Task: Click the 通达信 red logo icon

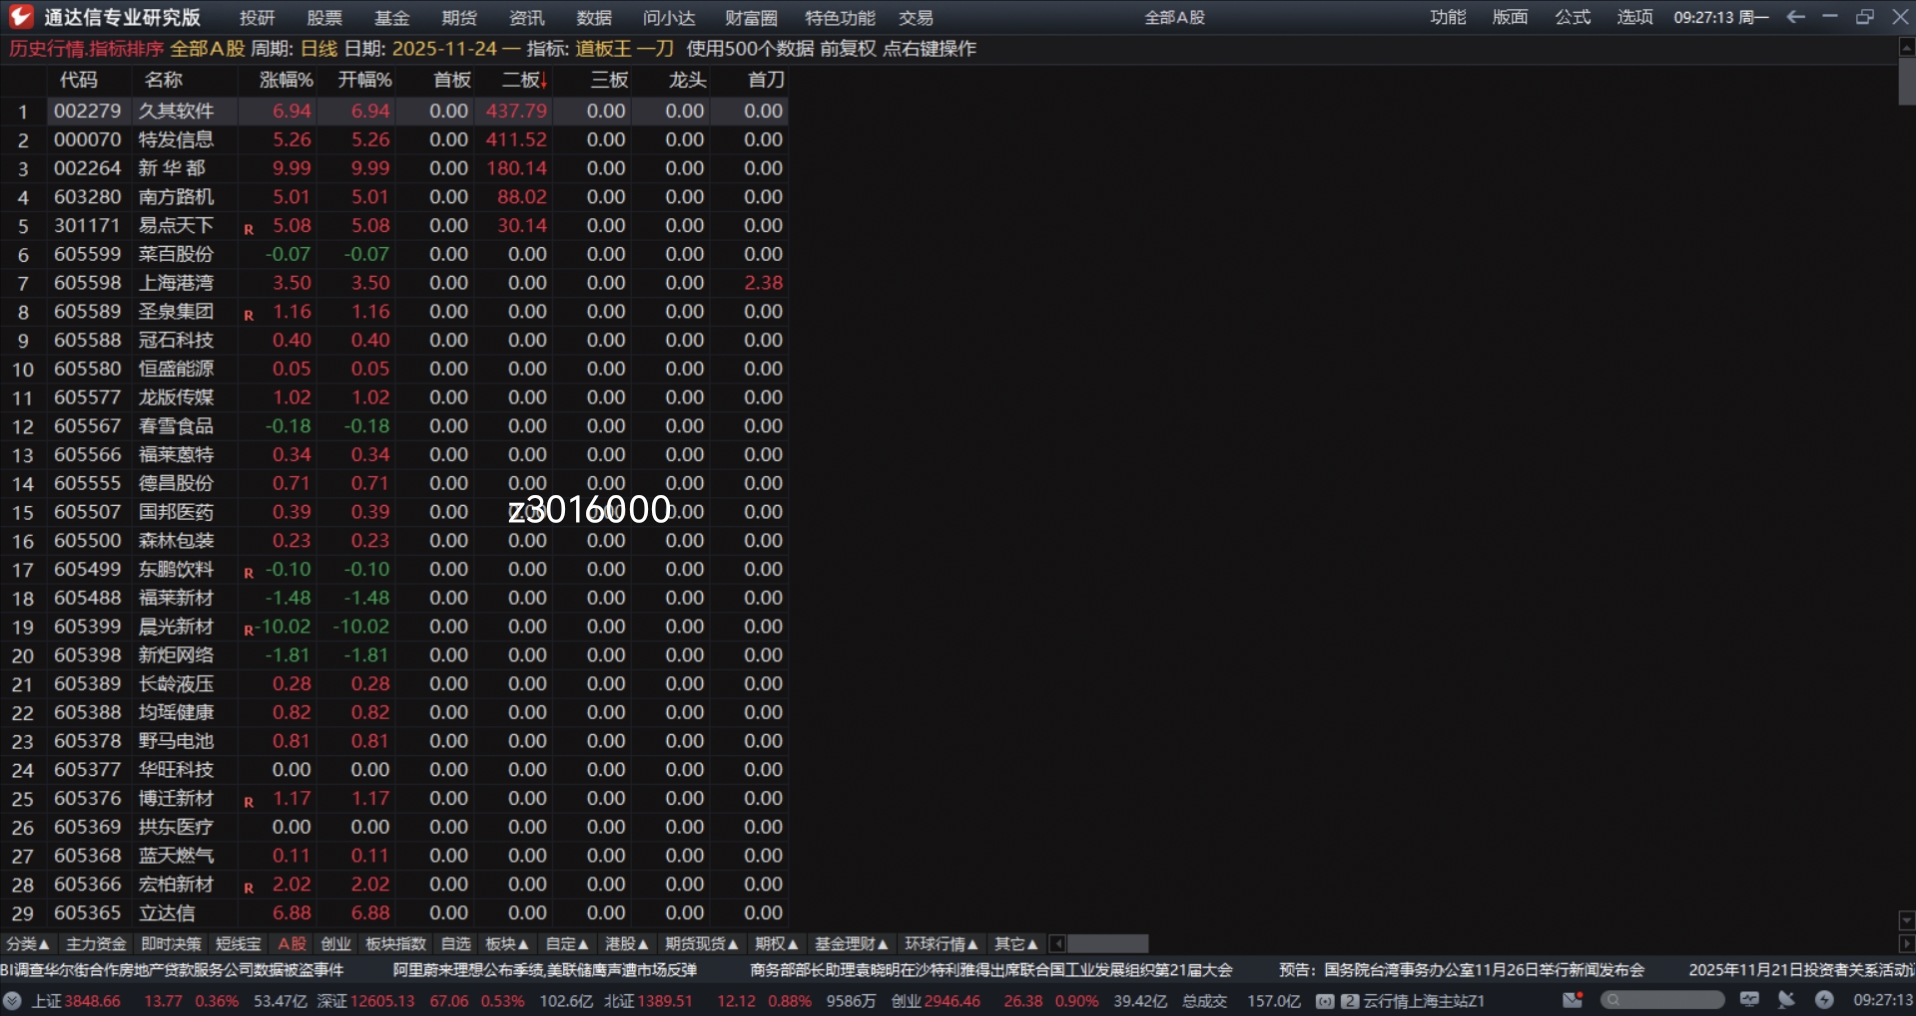Action: point(20,17)
